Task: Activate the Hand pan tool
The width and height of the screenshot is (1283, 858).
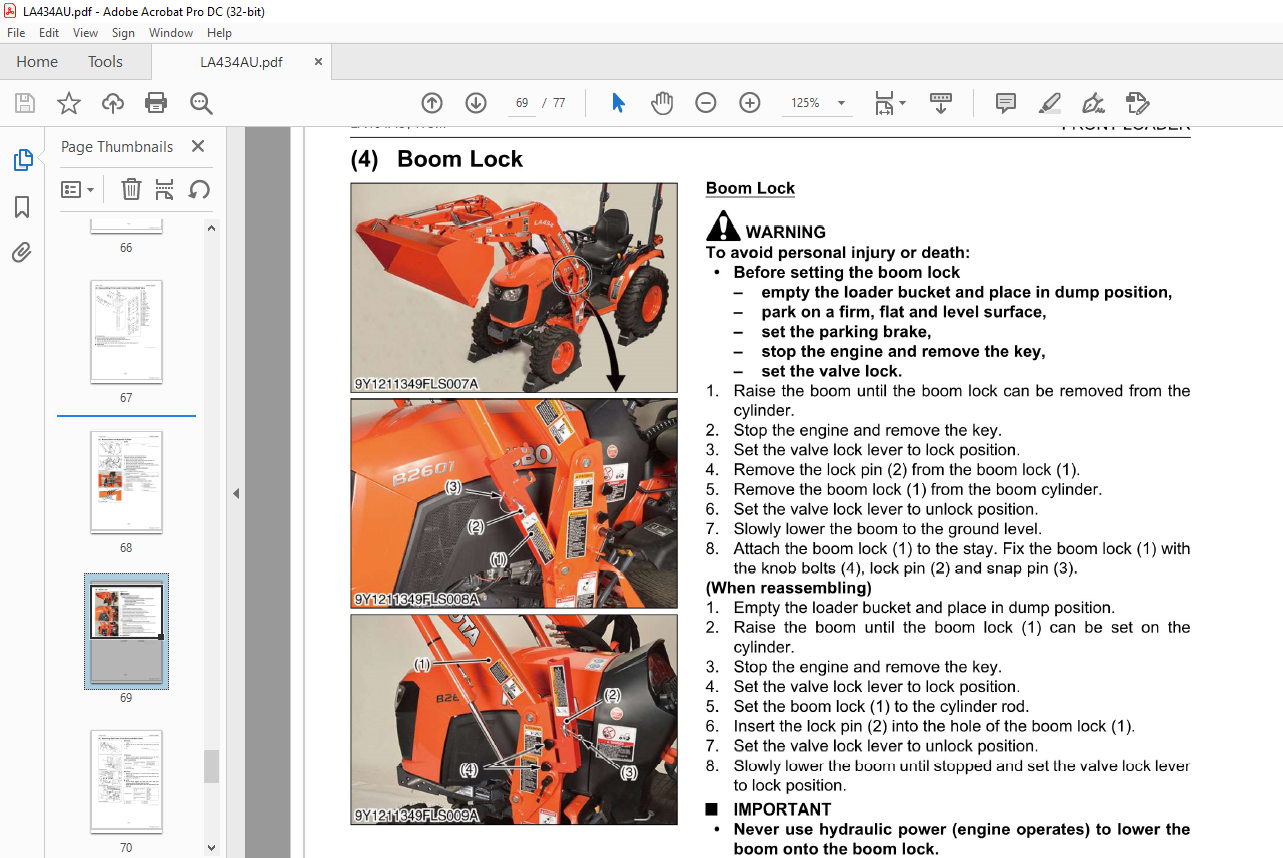Action: pos(662,103)
